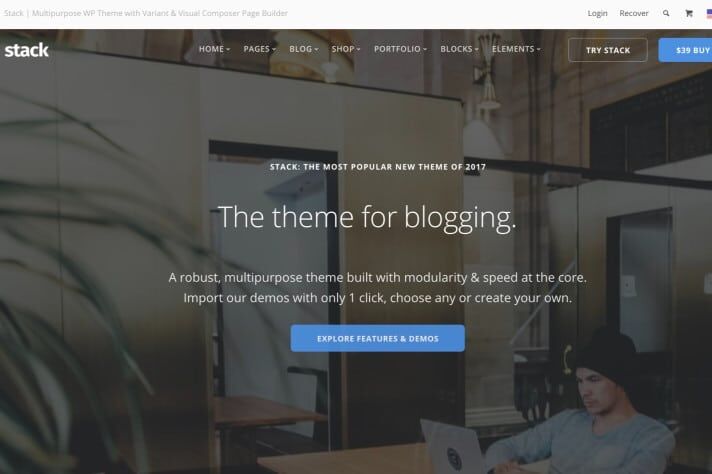Open the Shop menu
Viewport: 712px width, 474px height.
click(346, 49)
